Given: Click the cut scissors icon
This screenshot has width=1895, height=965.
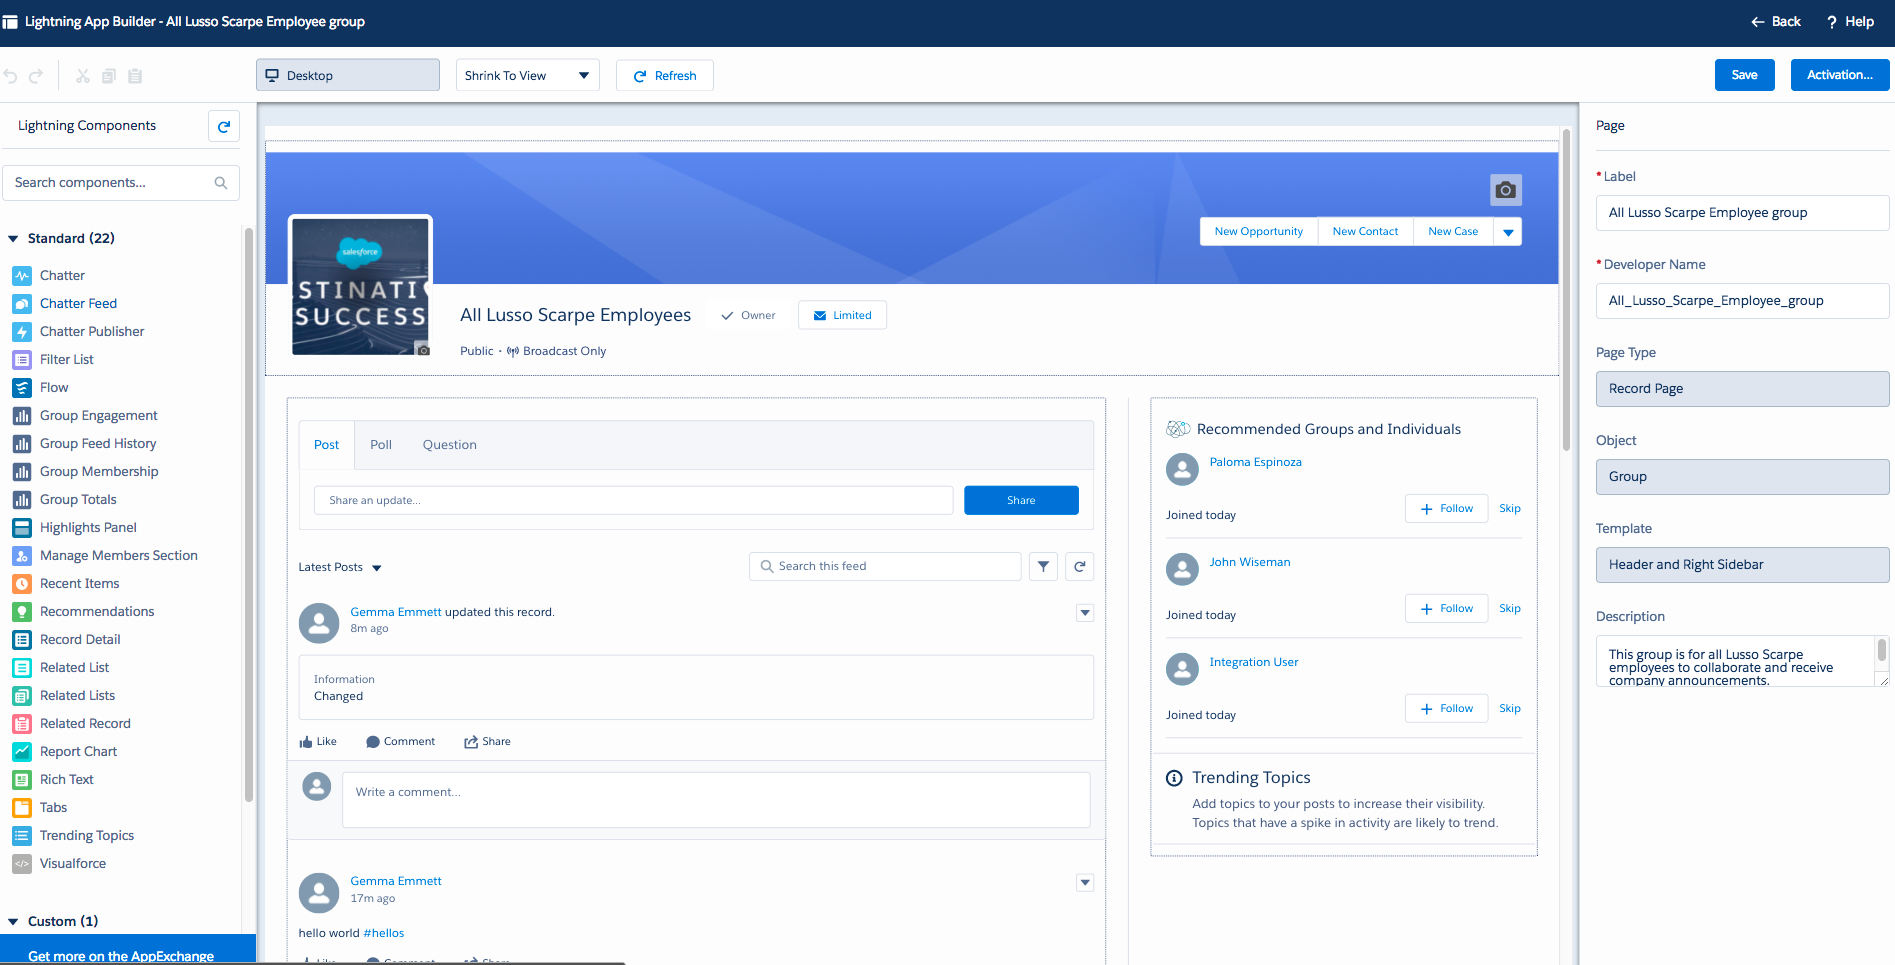Looking at the screenshot, I should [83, 76].
